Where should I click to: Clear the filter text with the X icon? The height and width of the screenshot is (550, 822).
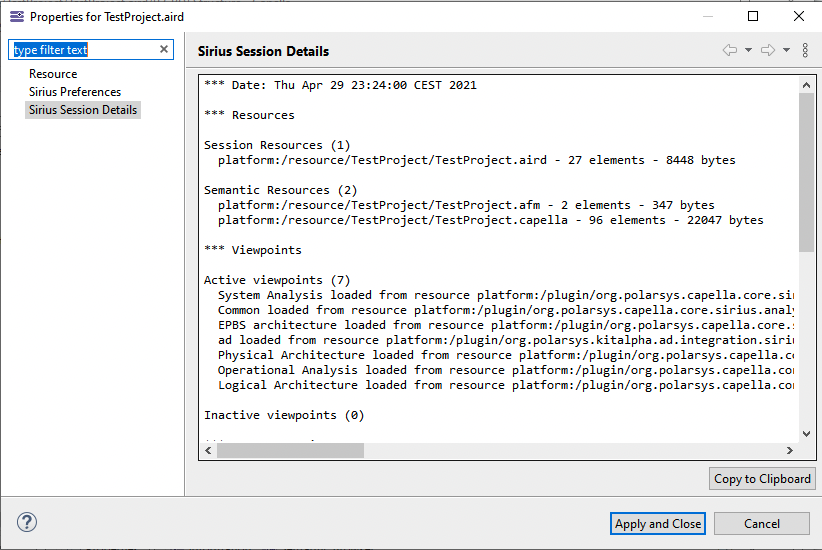pos(164,50)
